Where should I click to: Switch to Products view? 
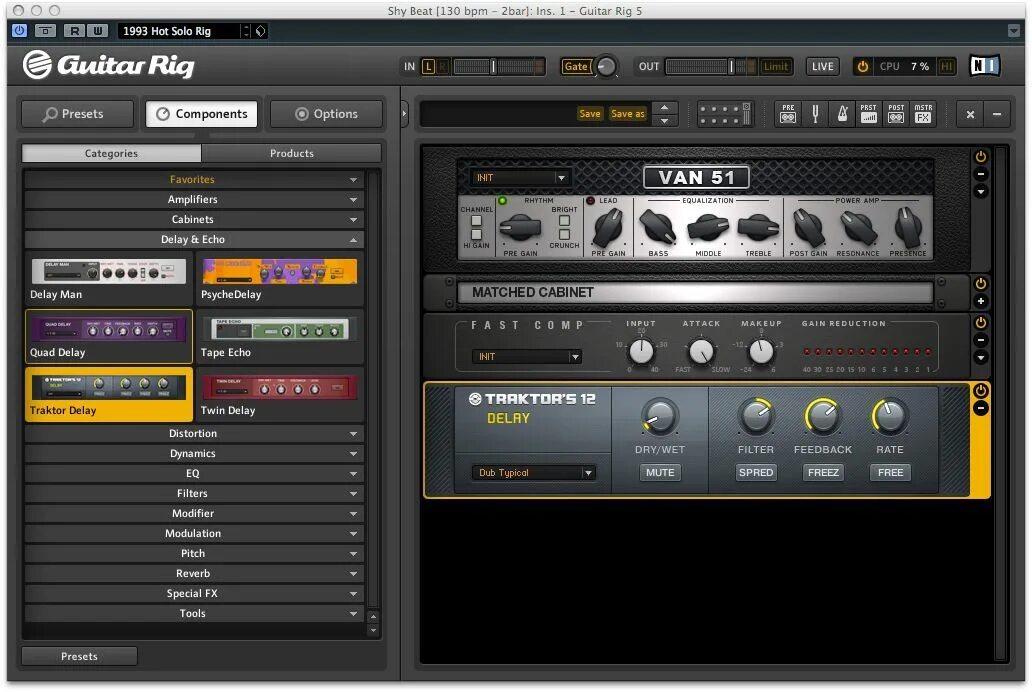point(292,153)
